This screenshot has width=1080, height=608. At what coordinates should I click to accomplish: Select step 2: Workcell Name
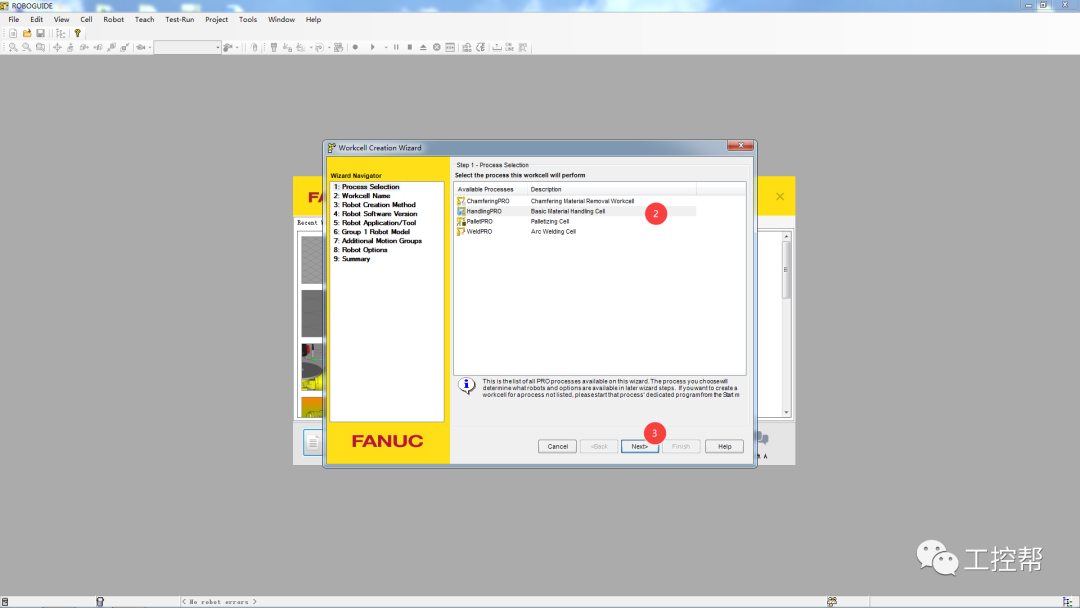362,196
